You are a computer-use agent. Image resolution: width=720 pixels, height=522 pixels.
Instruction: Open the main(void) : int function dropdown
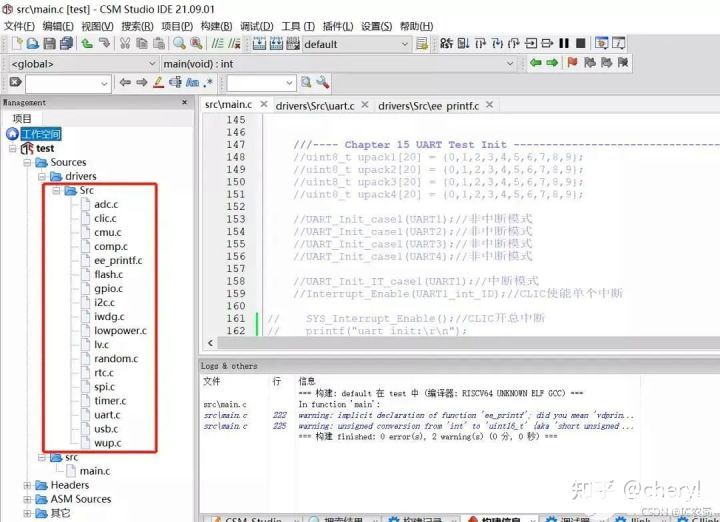[338, 64]
